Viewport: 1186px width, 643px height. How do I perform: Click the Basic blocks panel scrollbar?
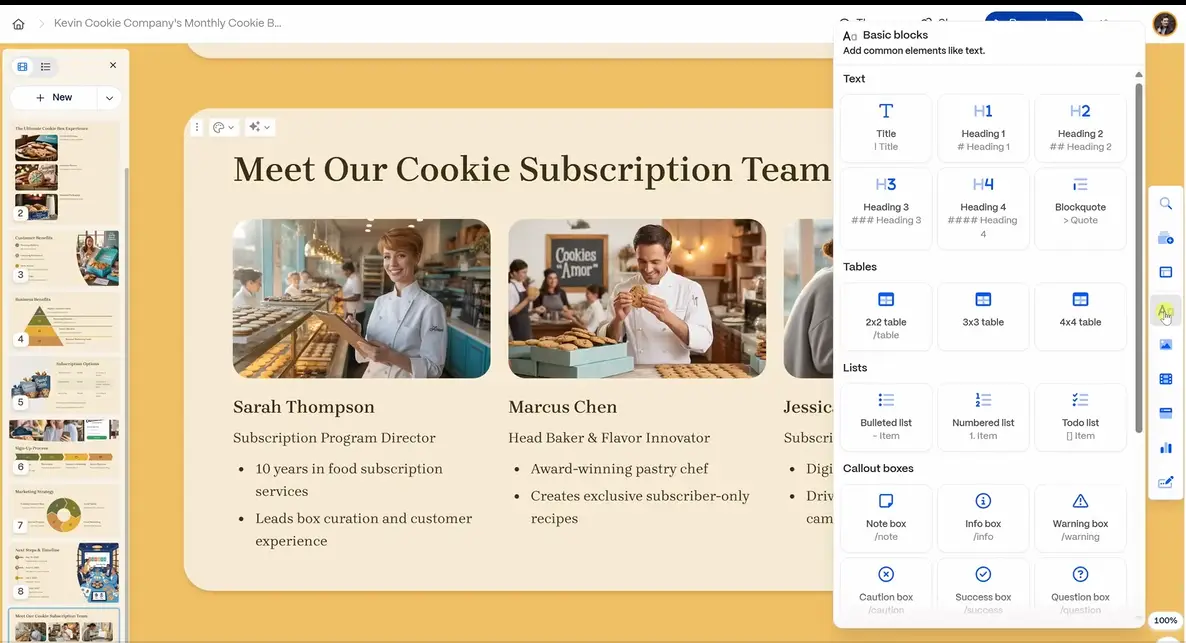(1138, 257)
